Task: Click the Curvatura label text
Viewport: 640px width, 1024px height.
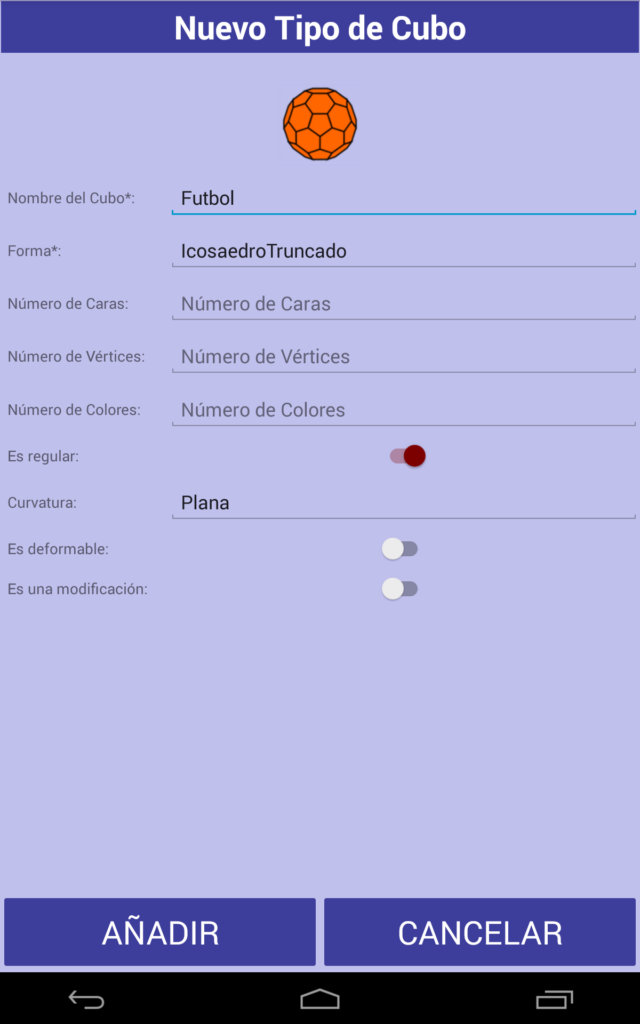Action: (x=42, y=503)
